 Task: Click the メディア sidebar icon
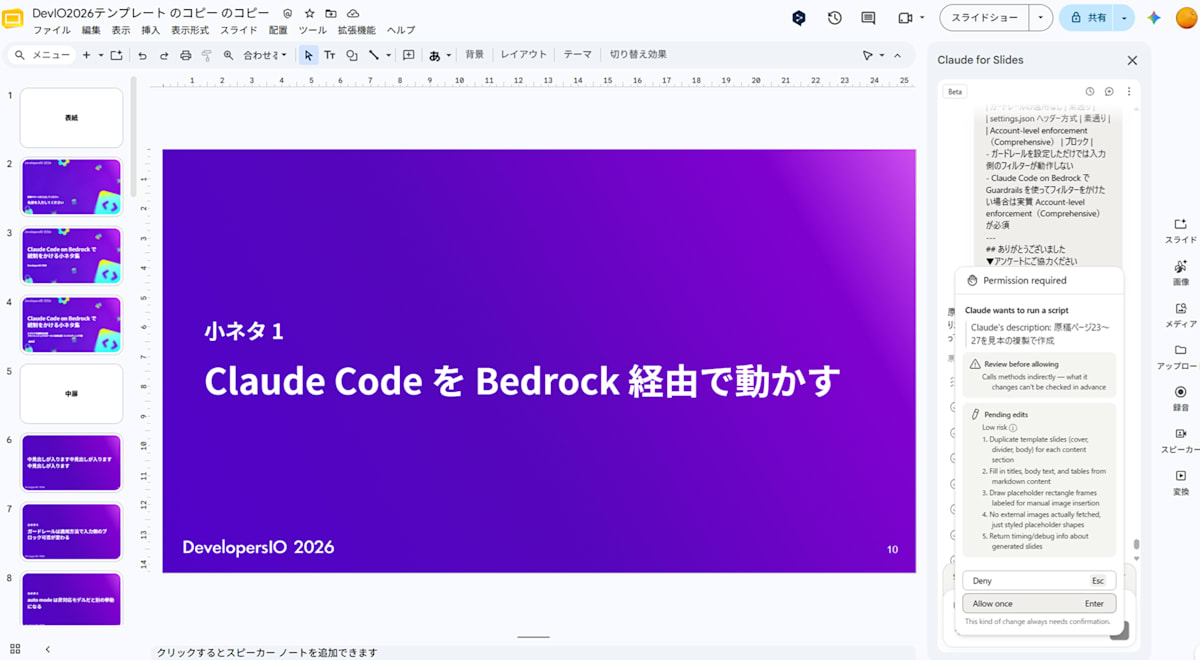[1180, 314]
